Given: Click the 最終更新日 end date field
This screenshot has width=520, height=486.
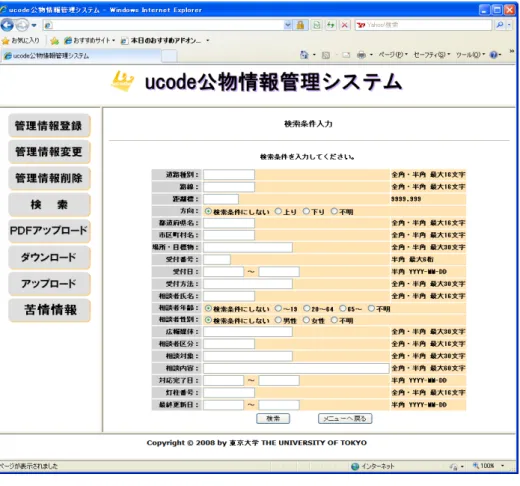Looking at the screenshot, I should [279, 405].
